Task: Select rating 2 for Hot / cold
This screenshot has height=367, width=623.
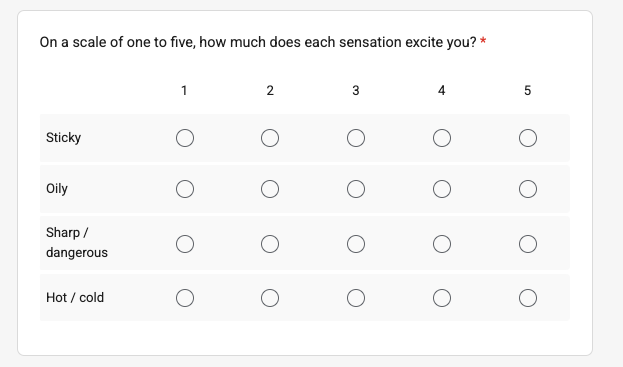Action: click(x=270, y=298)
